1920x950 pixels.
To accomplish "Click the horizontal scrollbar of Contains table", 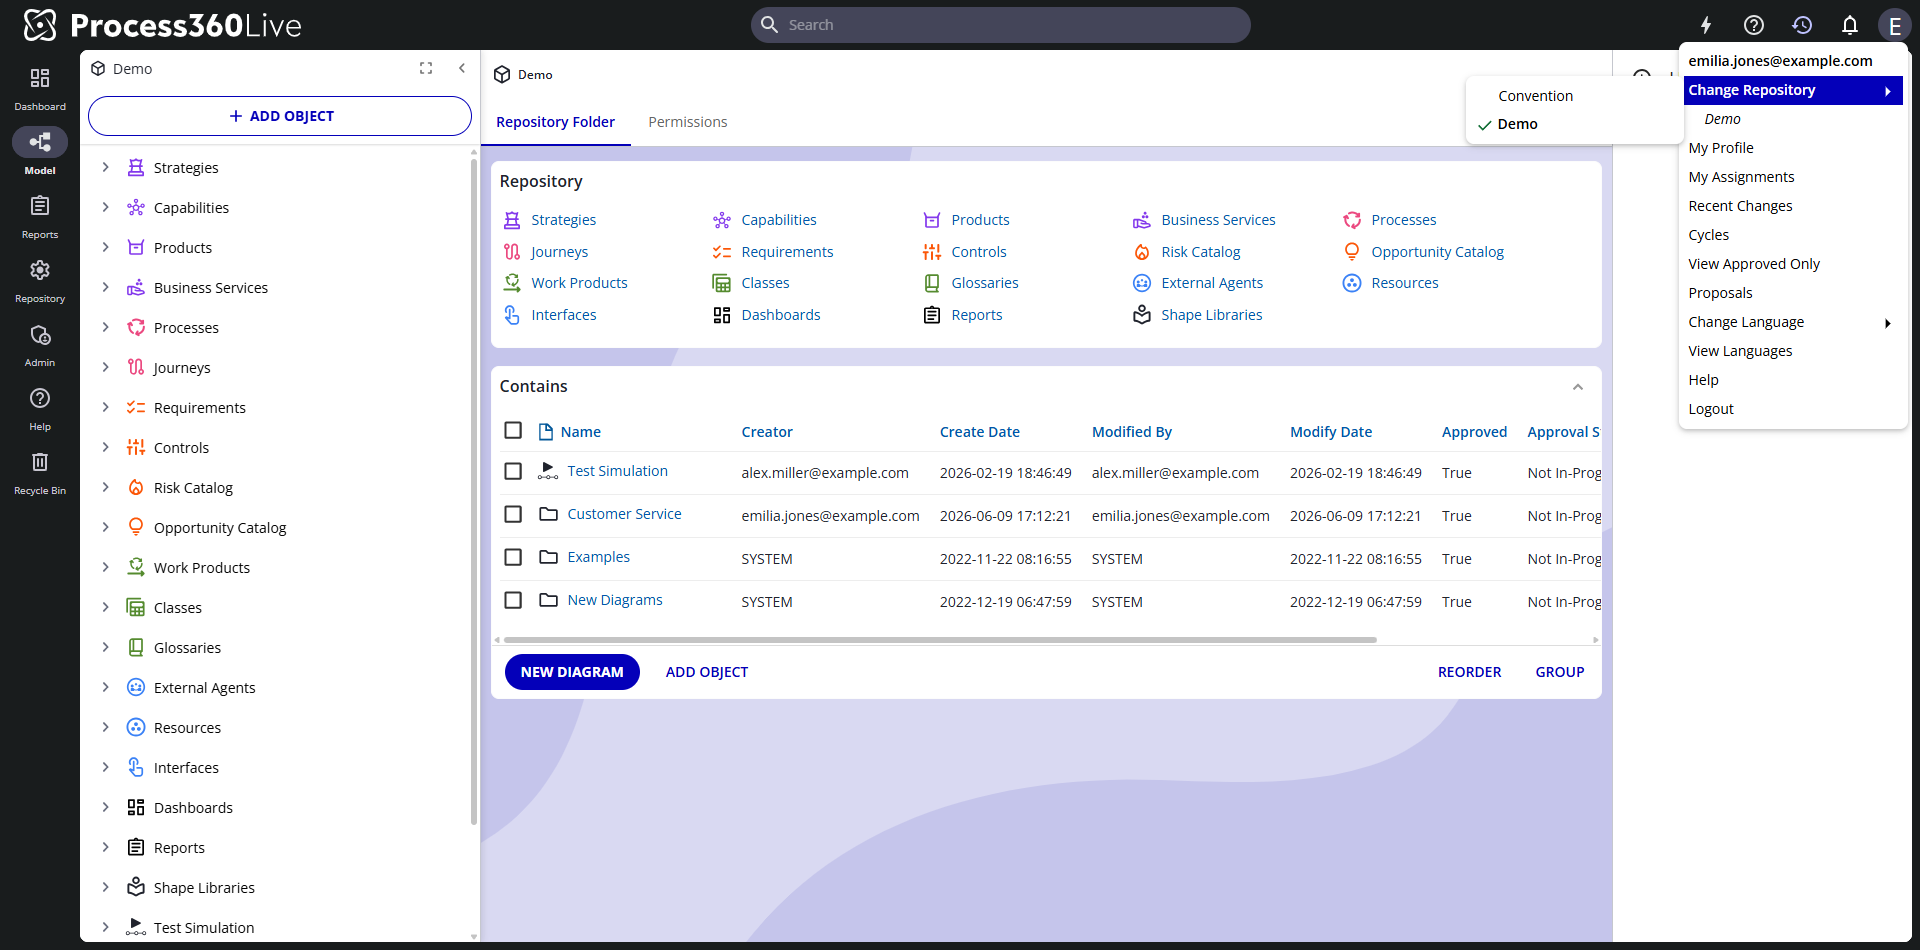I will [x=940, y=640].
